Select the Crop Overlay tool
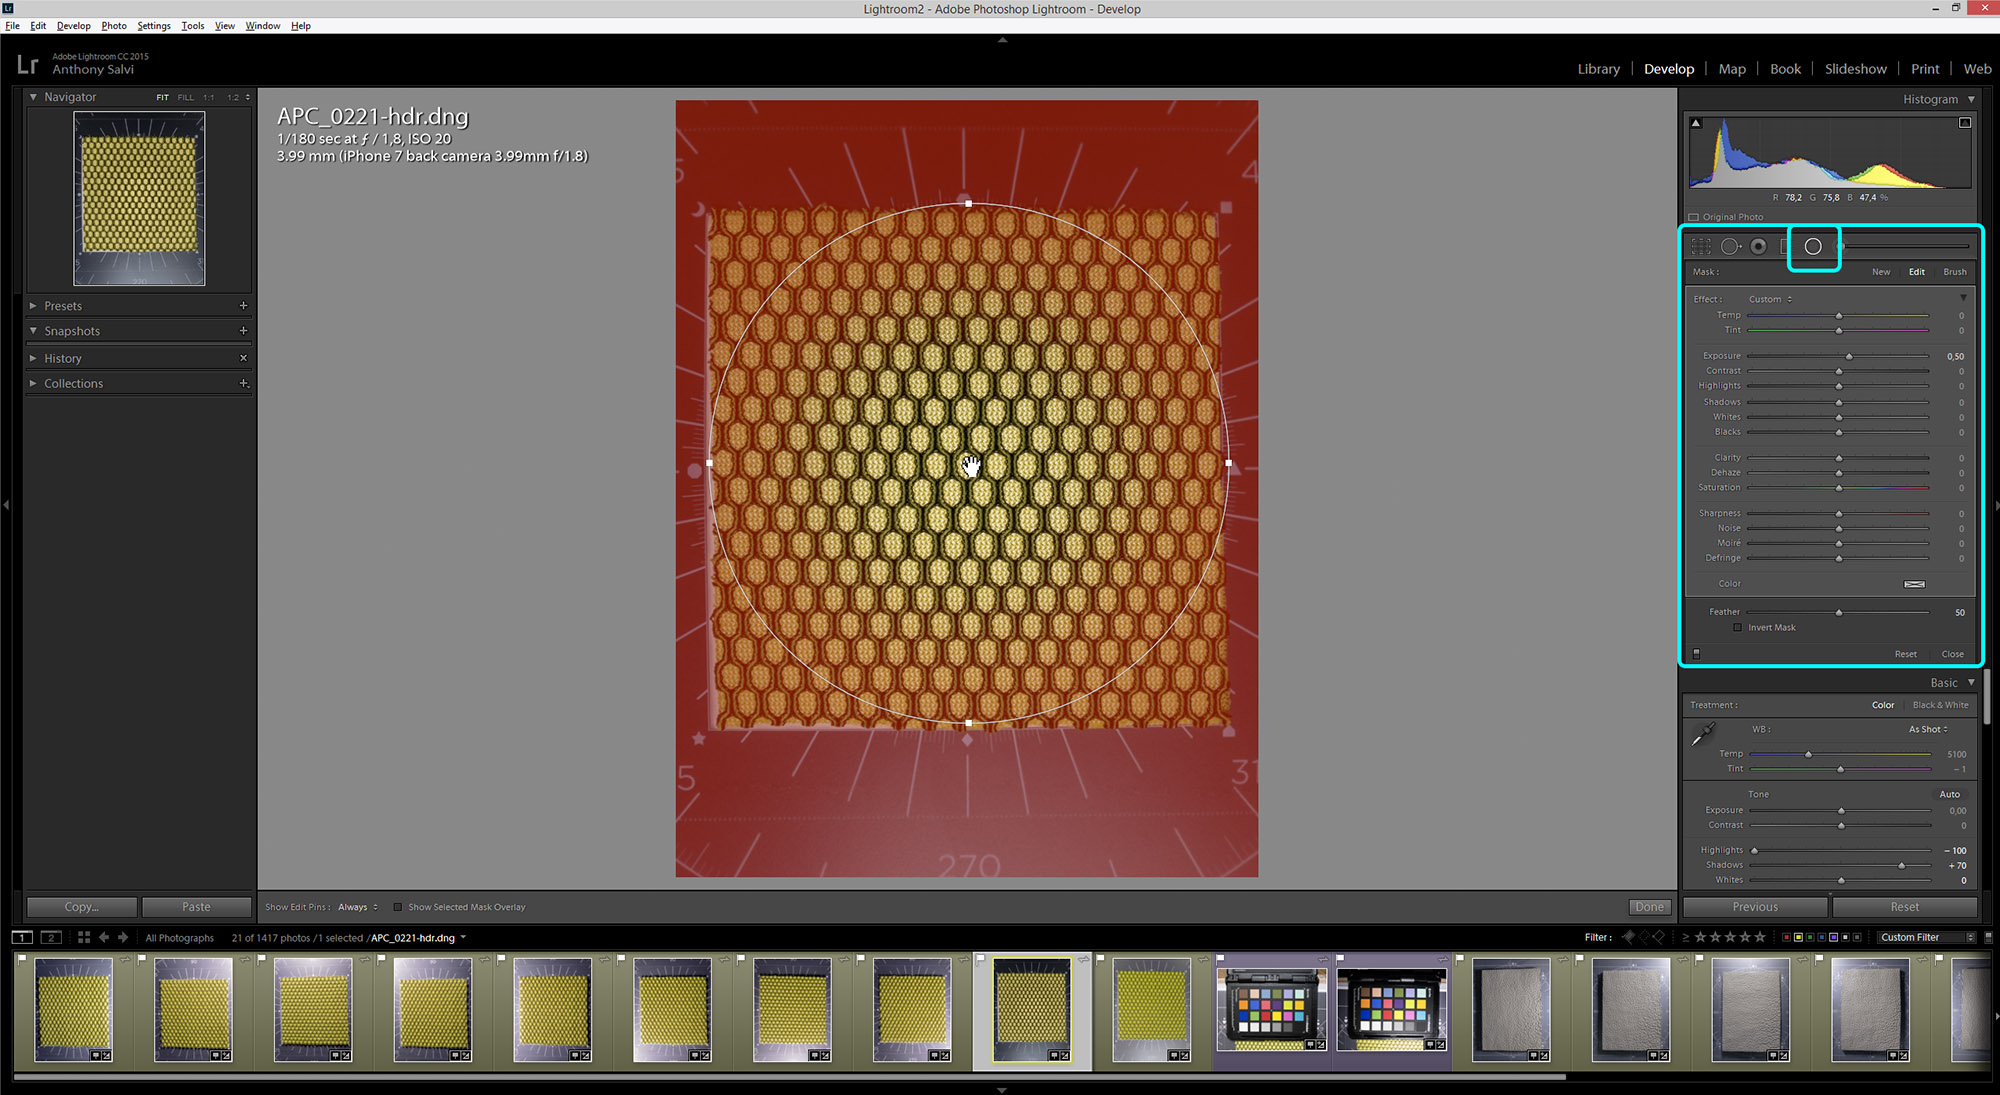2000x1095 pixels. 1701,246
